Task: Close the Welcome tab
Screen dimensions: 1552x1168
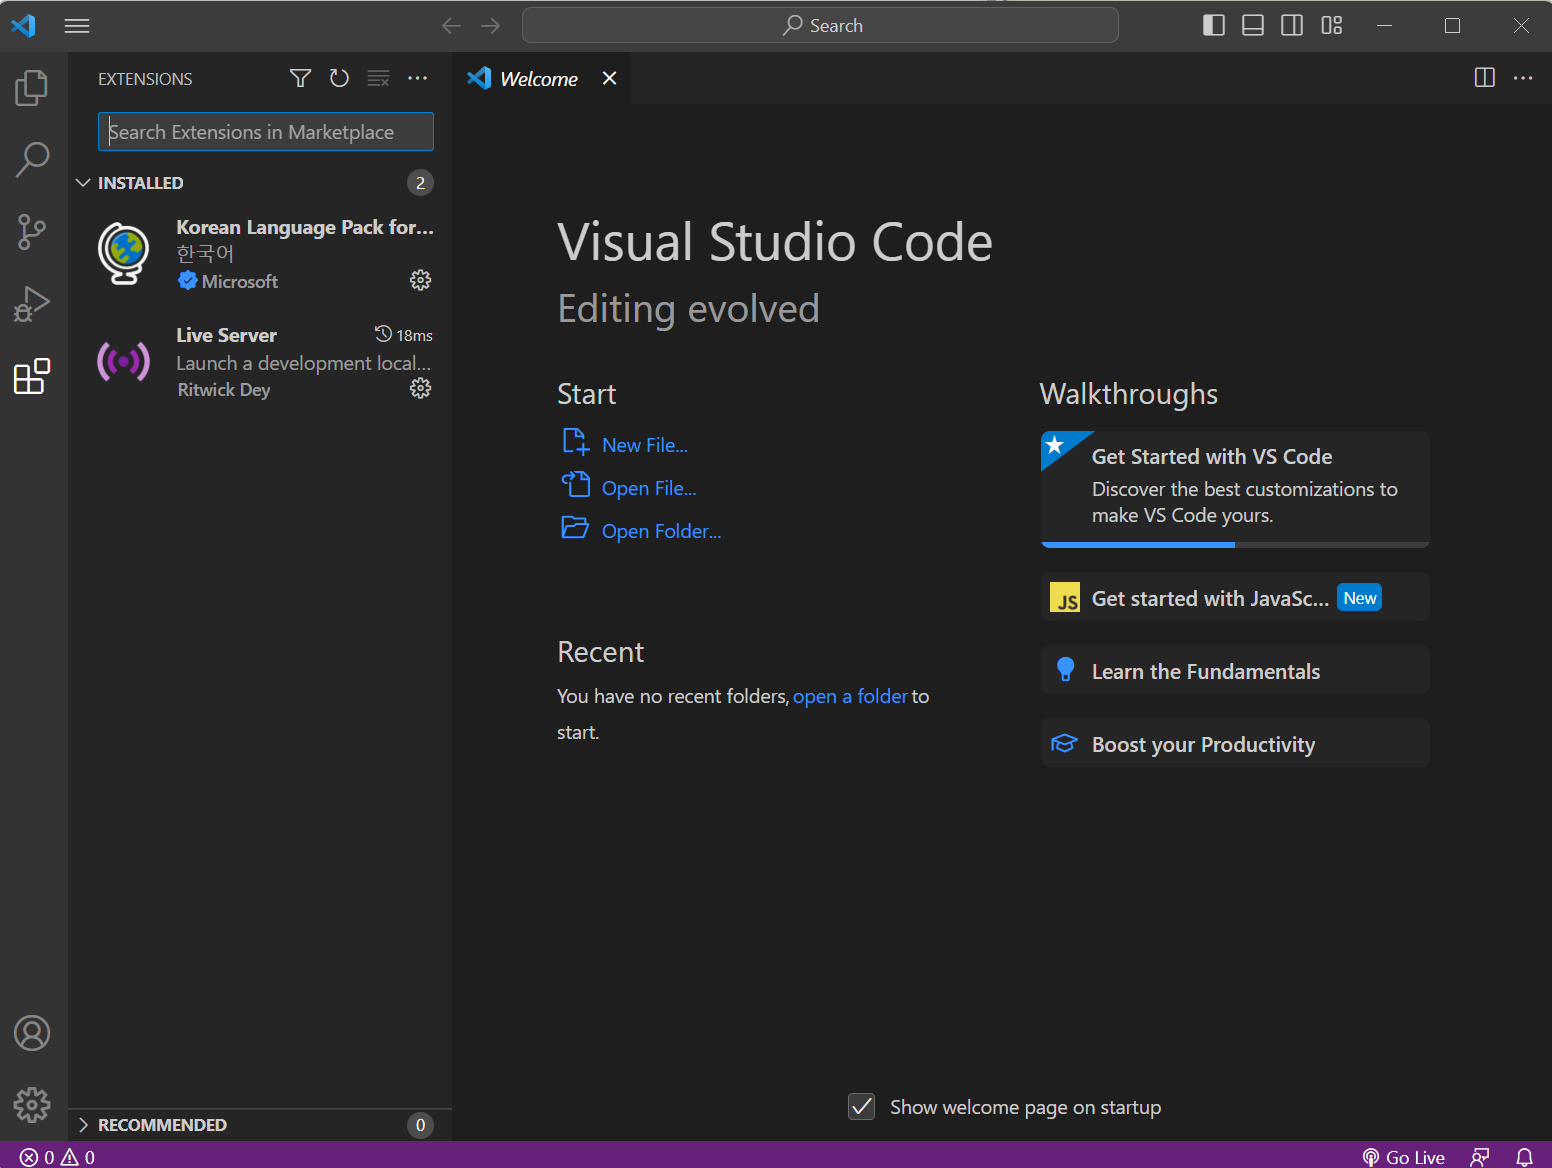Action: pos(609,78)
